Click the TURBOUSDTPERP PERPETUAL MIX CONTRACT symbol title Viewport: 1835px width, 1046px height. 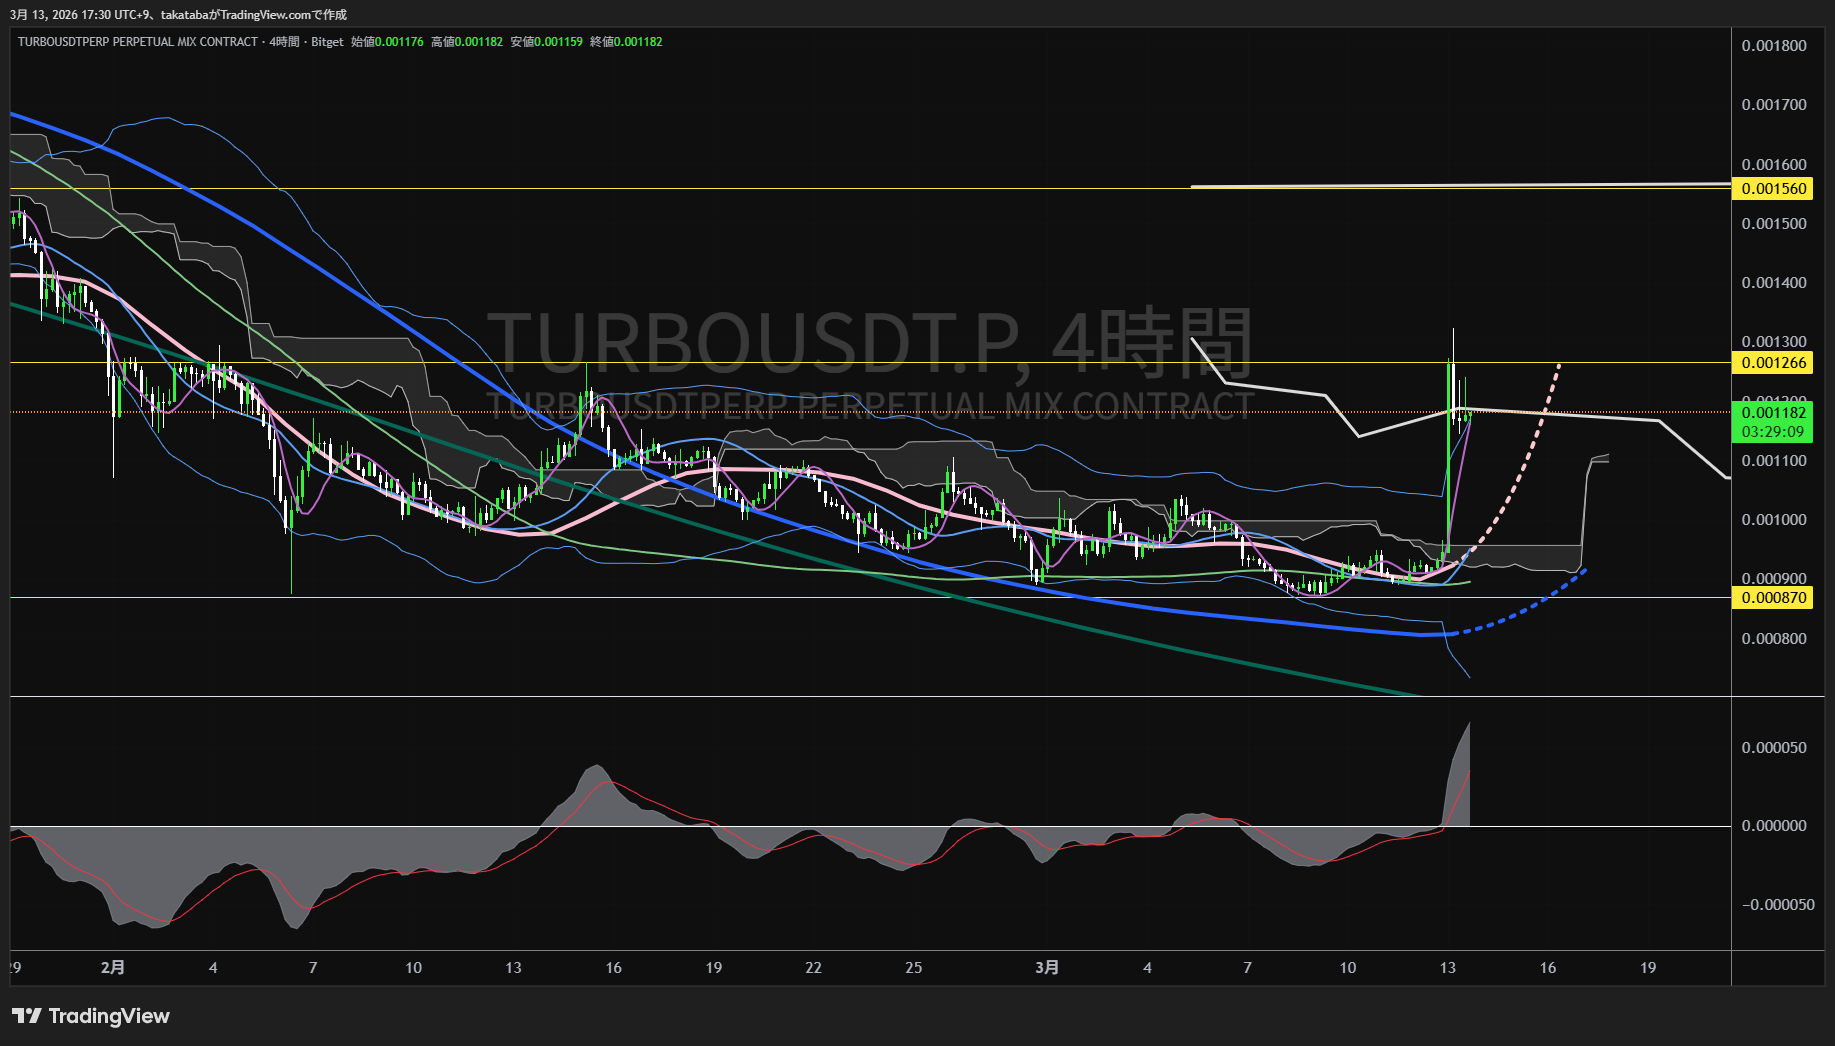(138, 42)
